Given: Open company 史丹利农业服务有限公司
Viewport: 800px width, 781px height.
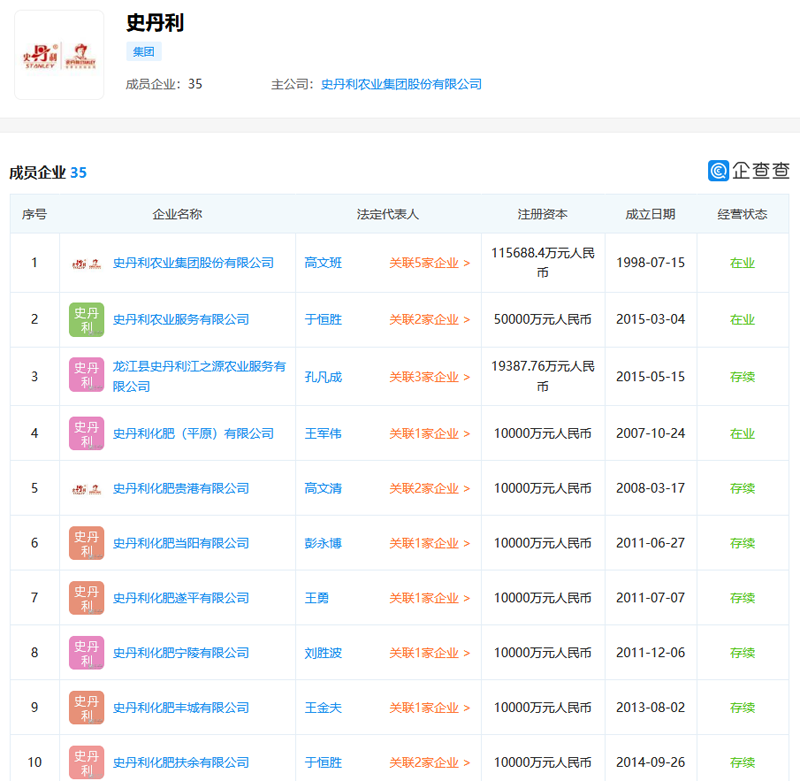Looking at the screenshot, I should [x=181, y=320].
